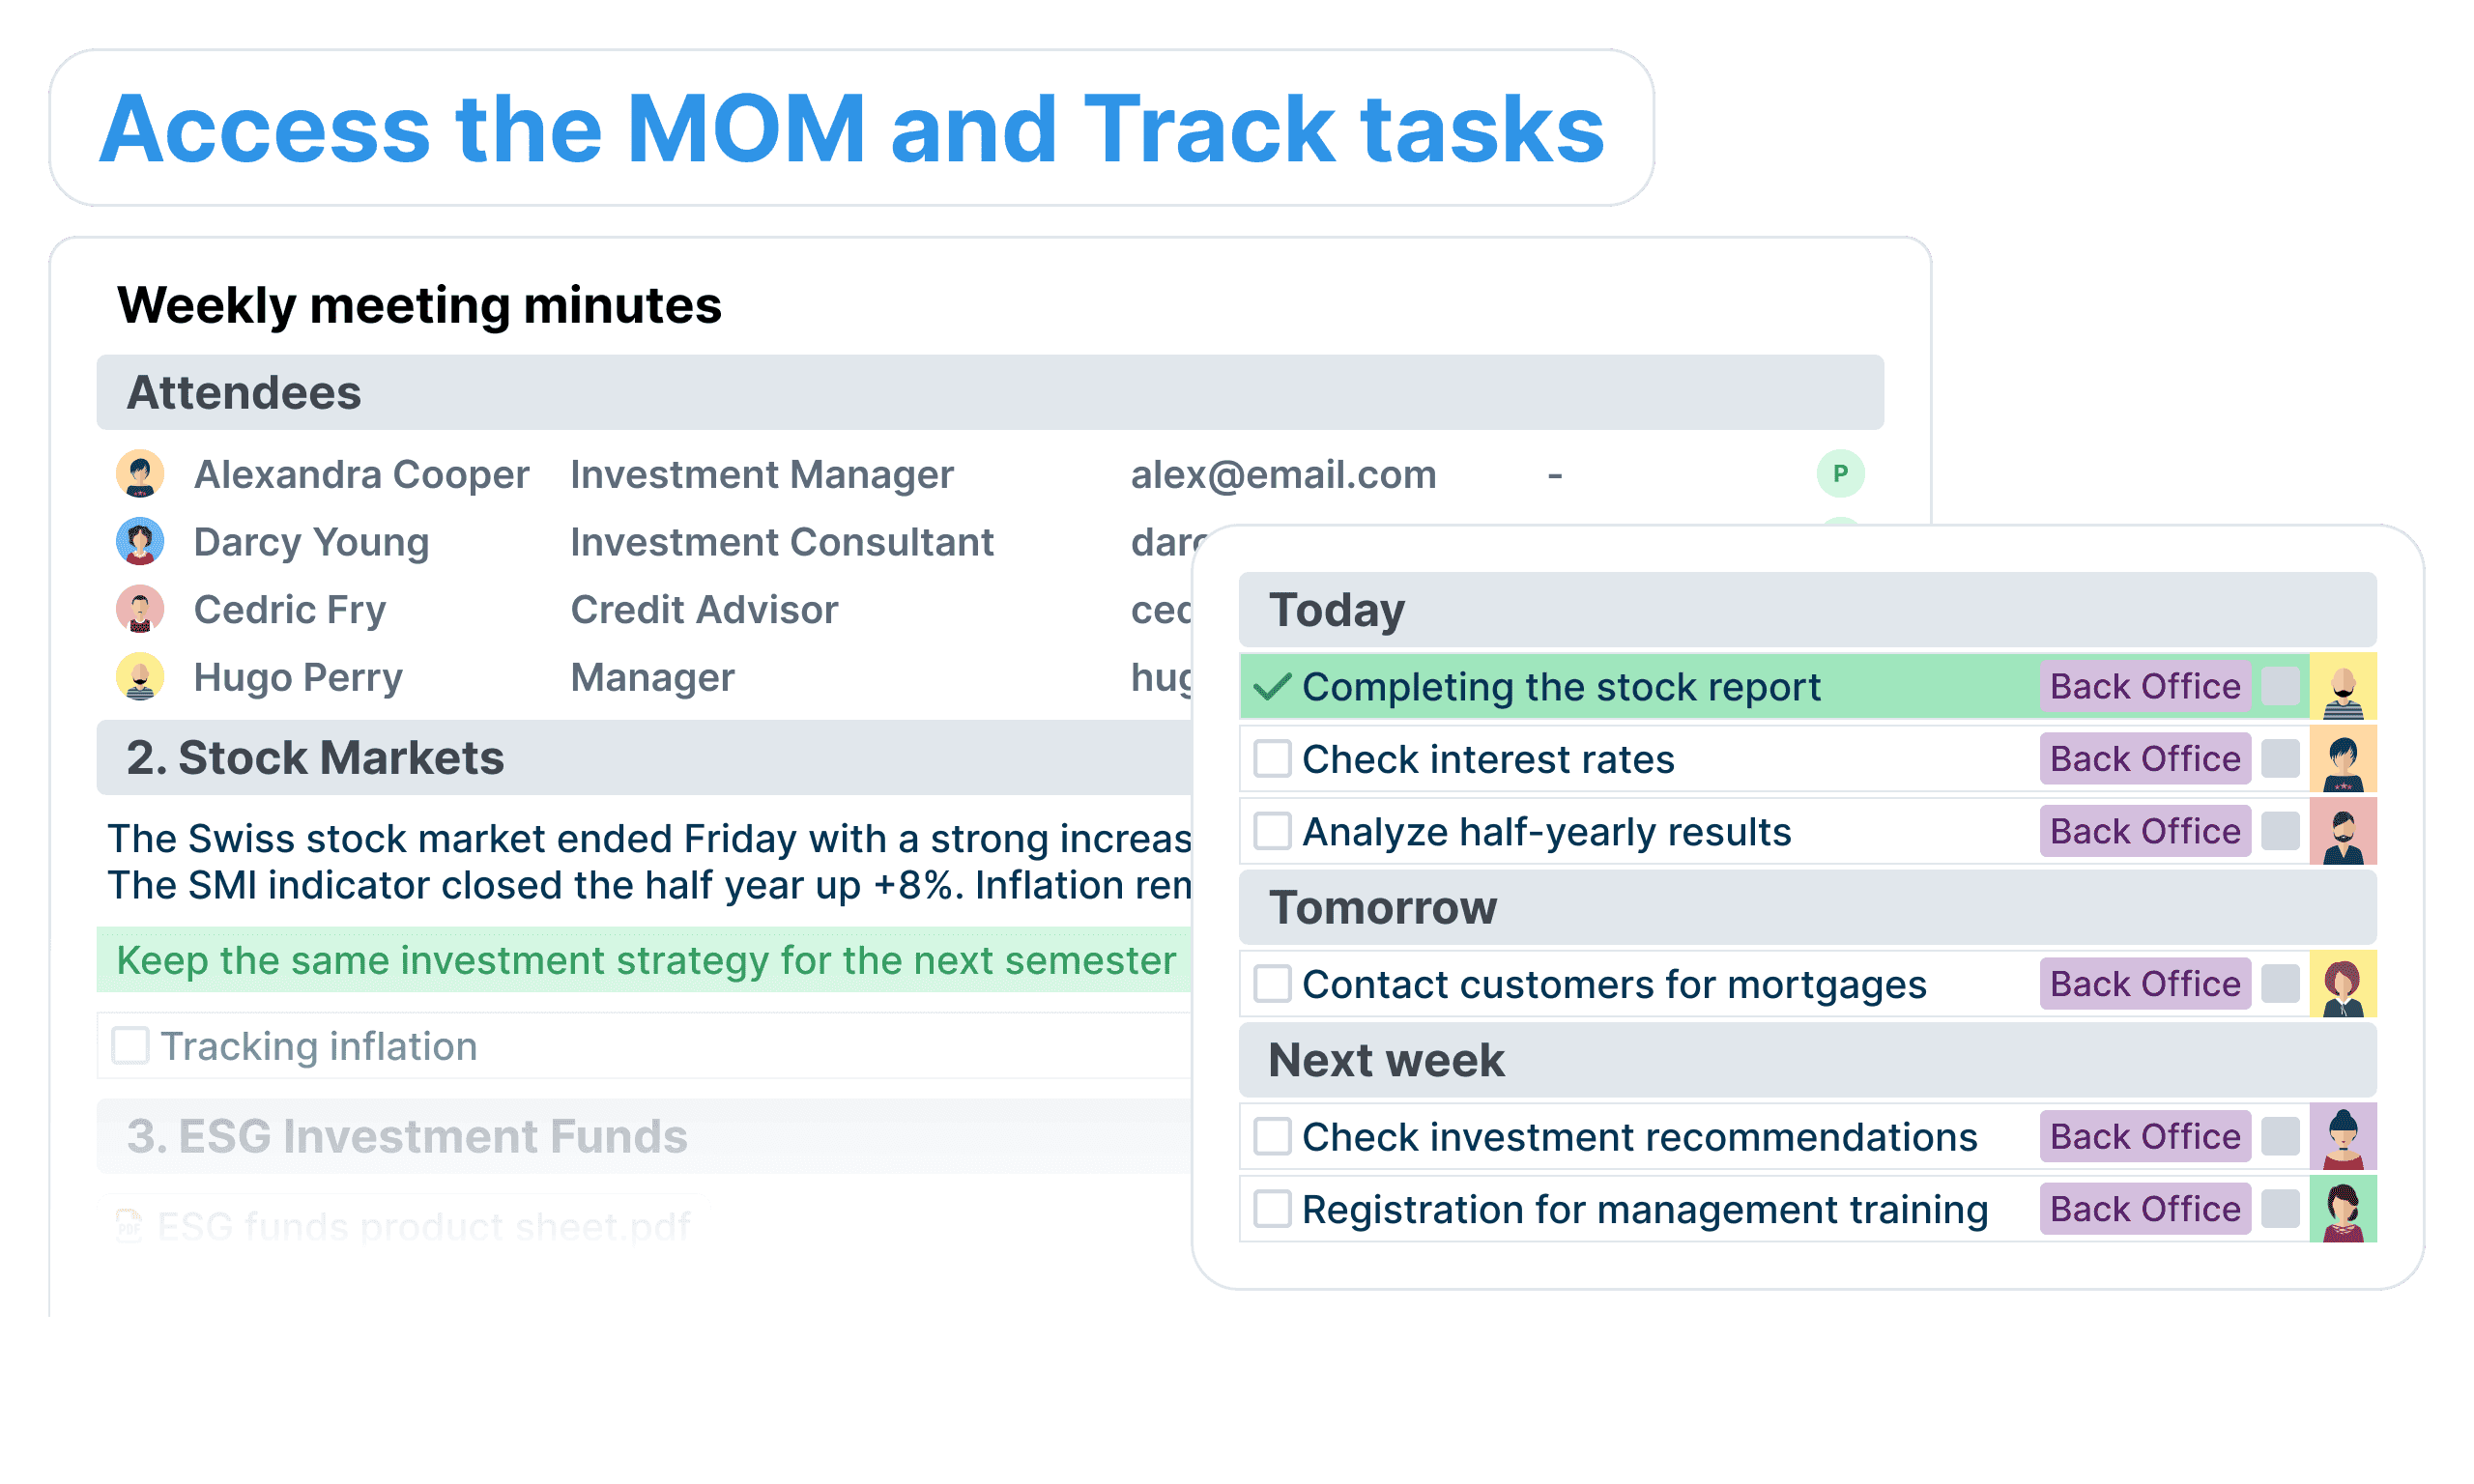Screen dimensions: 2474x1484
Task: Click assignee avatar on Check interest rates
Action: [x=2343, y=759]
